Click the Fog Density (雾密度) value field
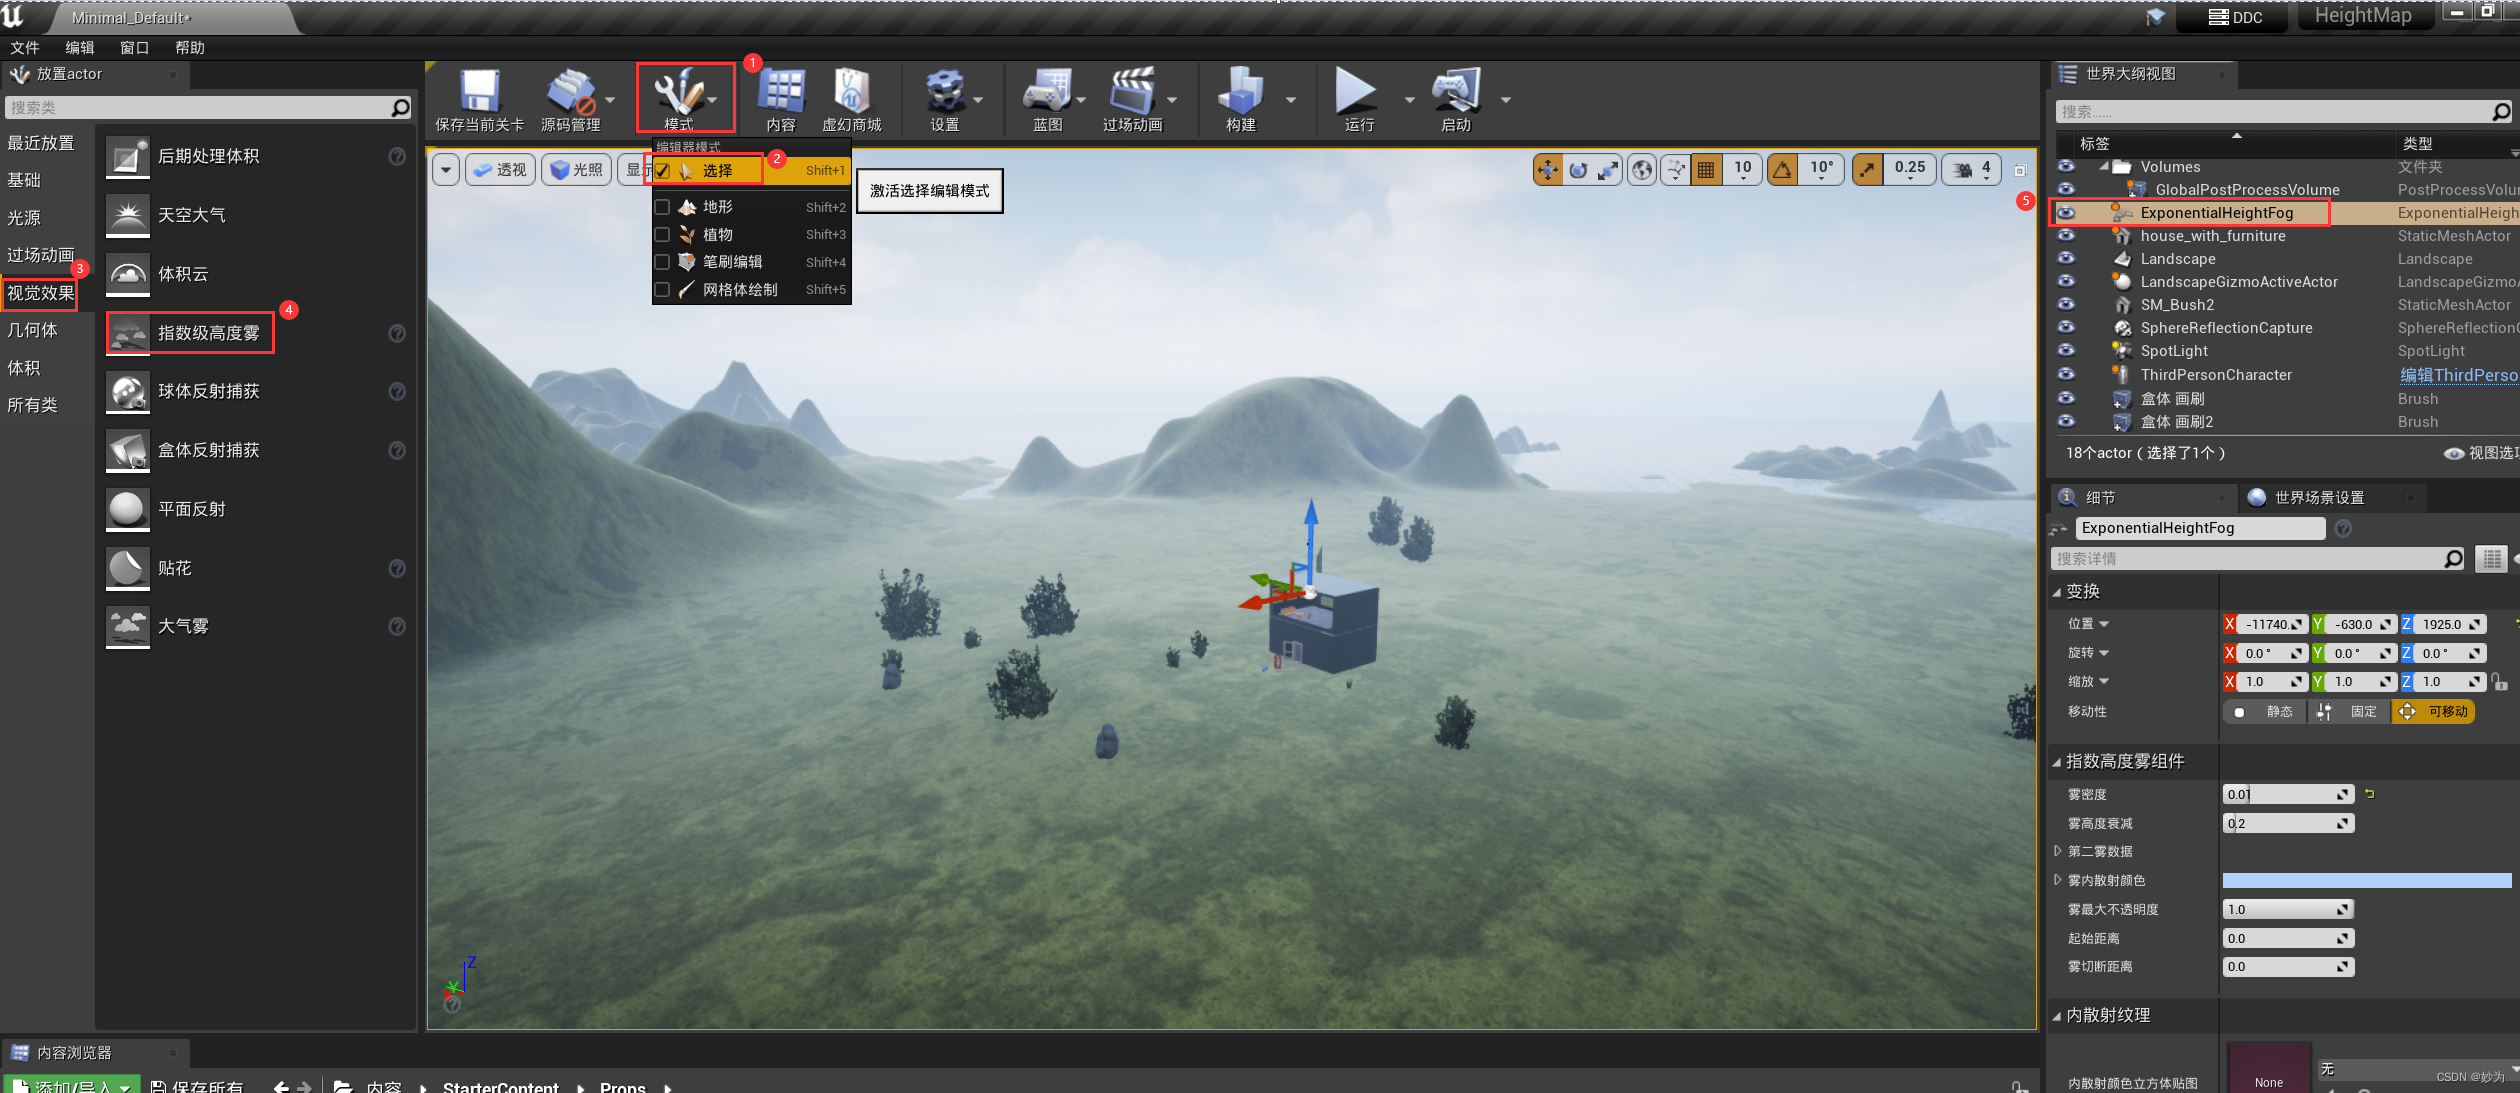 tap(2288, 794)
